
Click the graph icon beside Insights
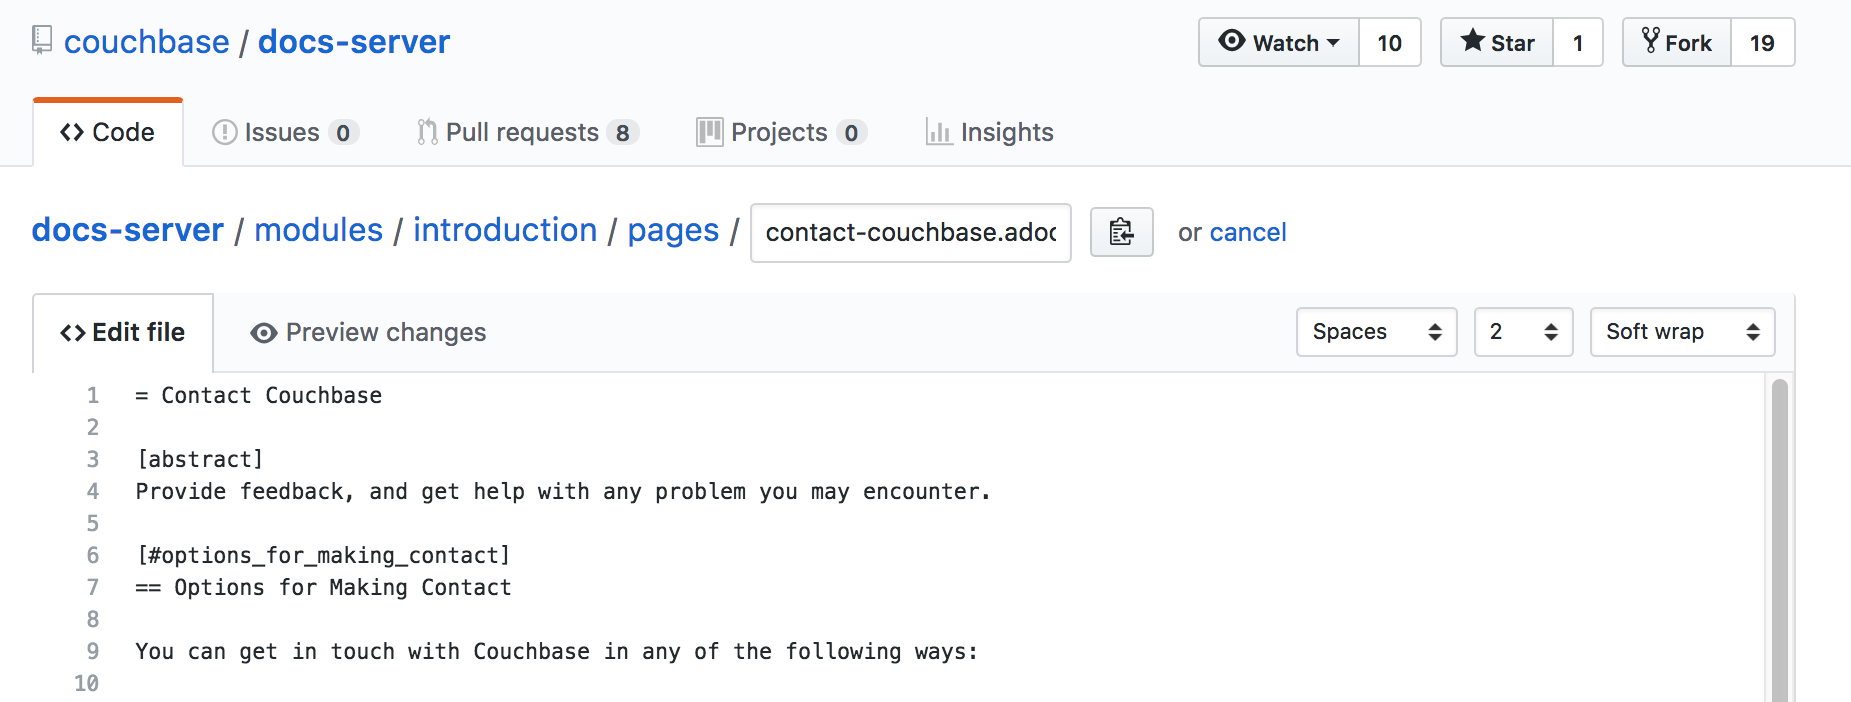pos(938,131)
